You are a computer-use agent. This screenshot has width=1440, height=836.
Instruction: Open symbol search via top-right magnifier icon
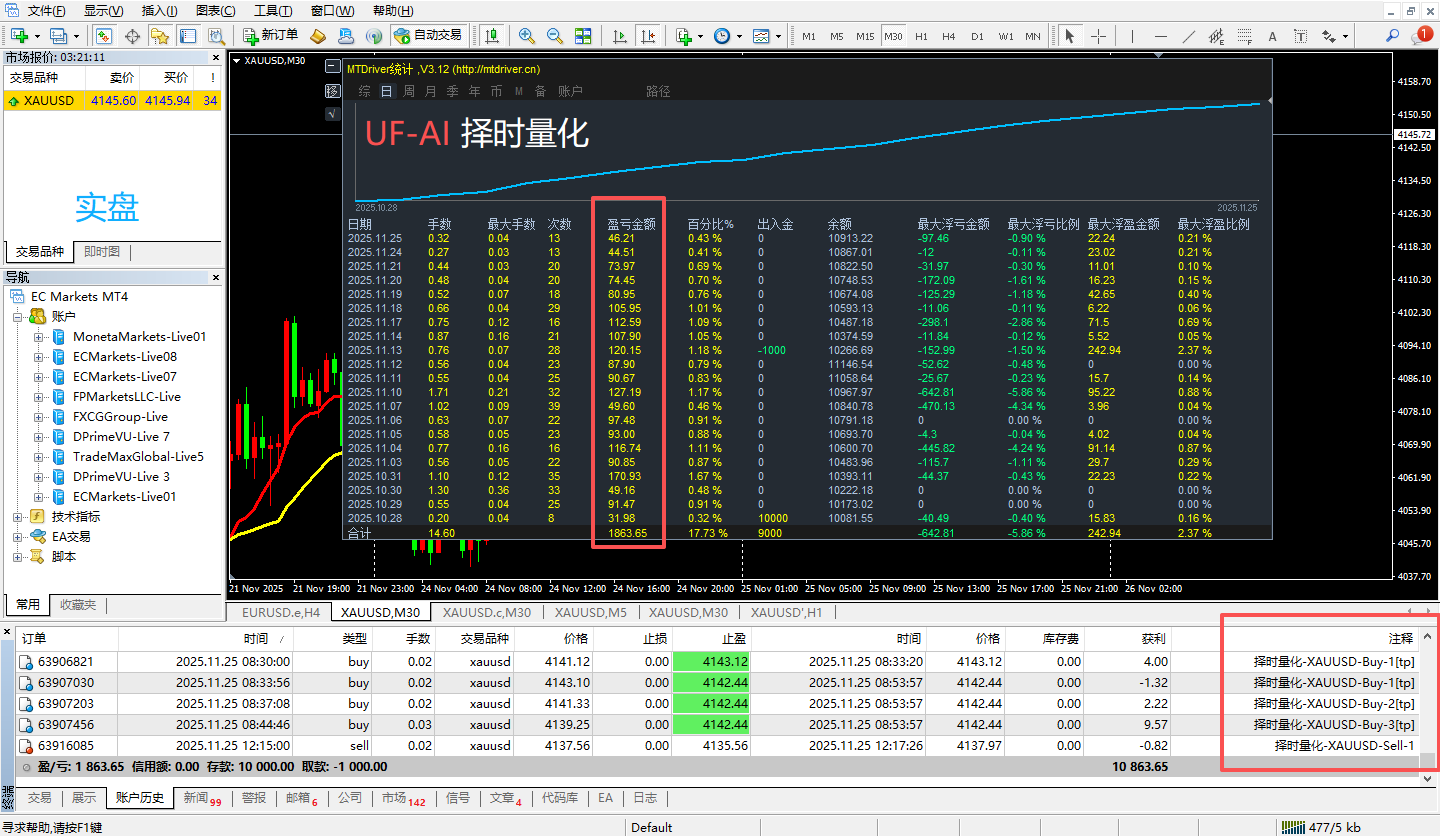(1392, 36)
